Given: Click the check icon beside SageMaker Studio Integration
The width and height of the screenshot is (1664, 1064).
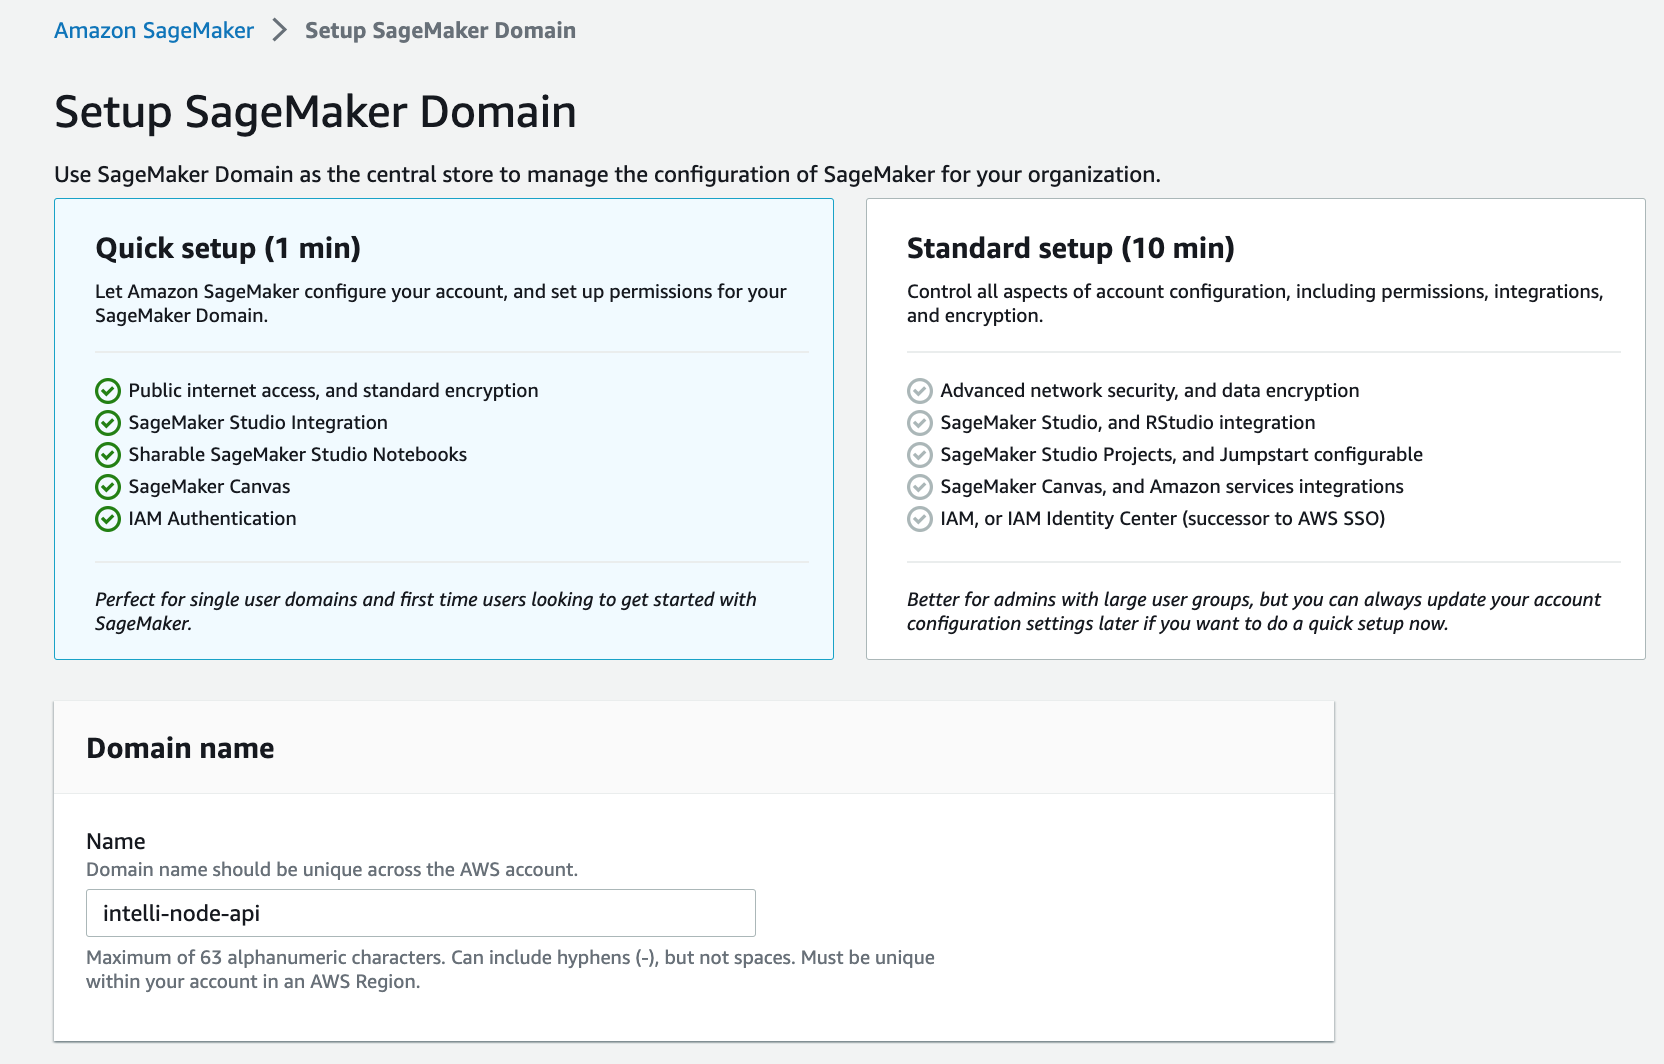Looking at the screenshot, I should coord(108,423).
